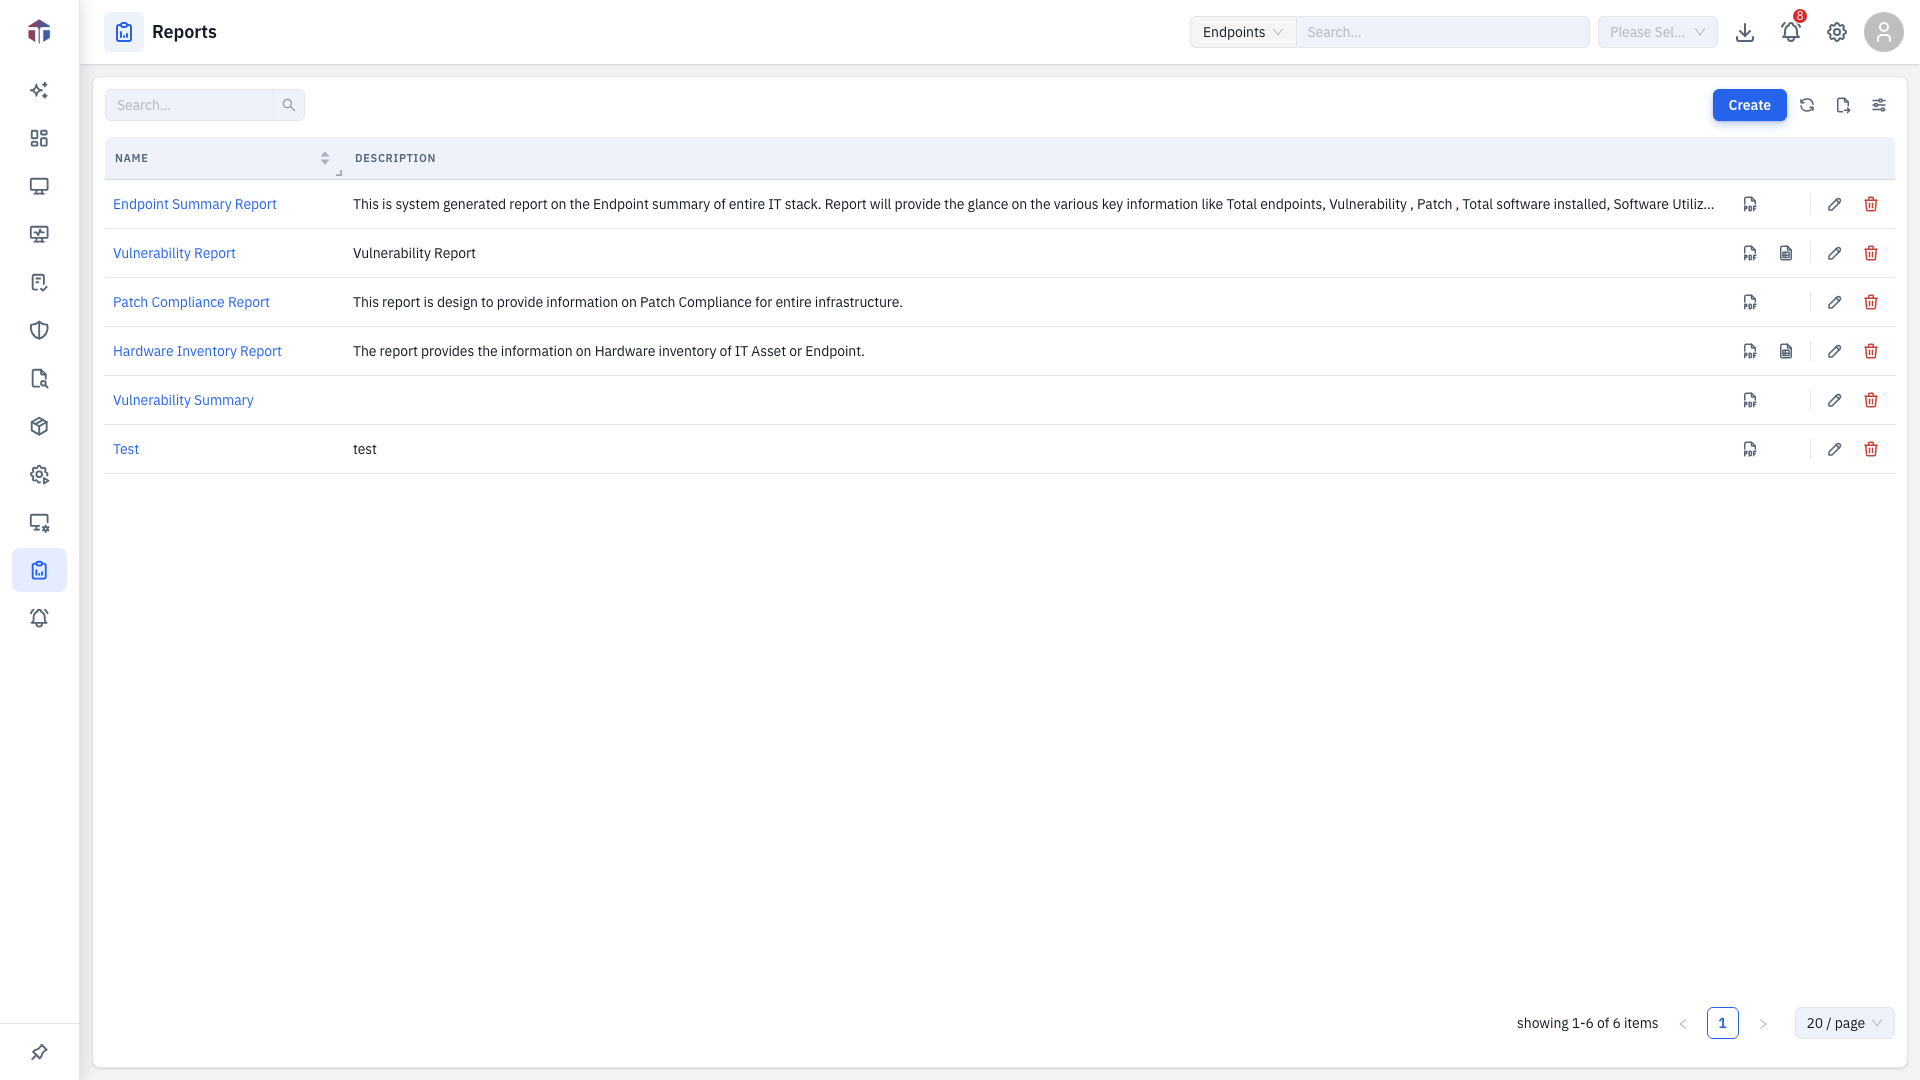Click the app logo in the sidebar
1920x1080 pixels.
coord(39,32)
